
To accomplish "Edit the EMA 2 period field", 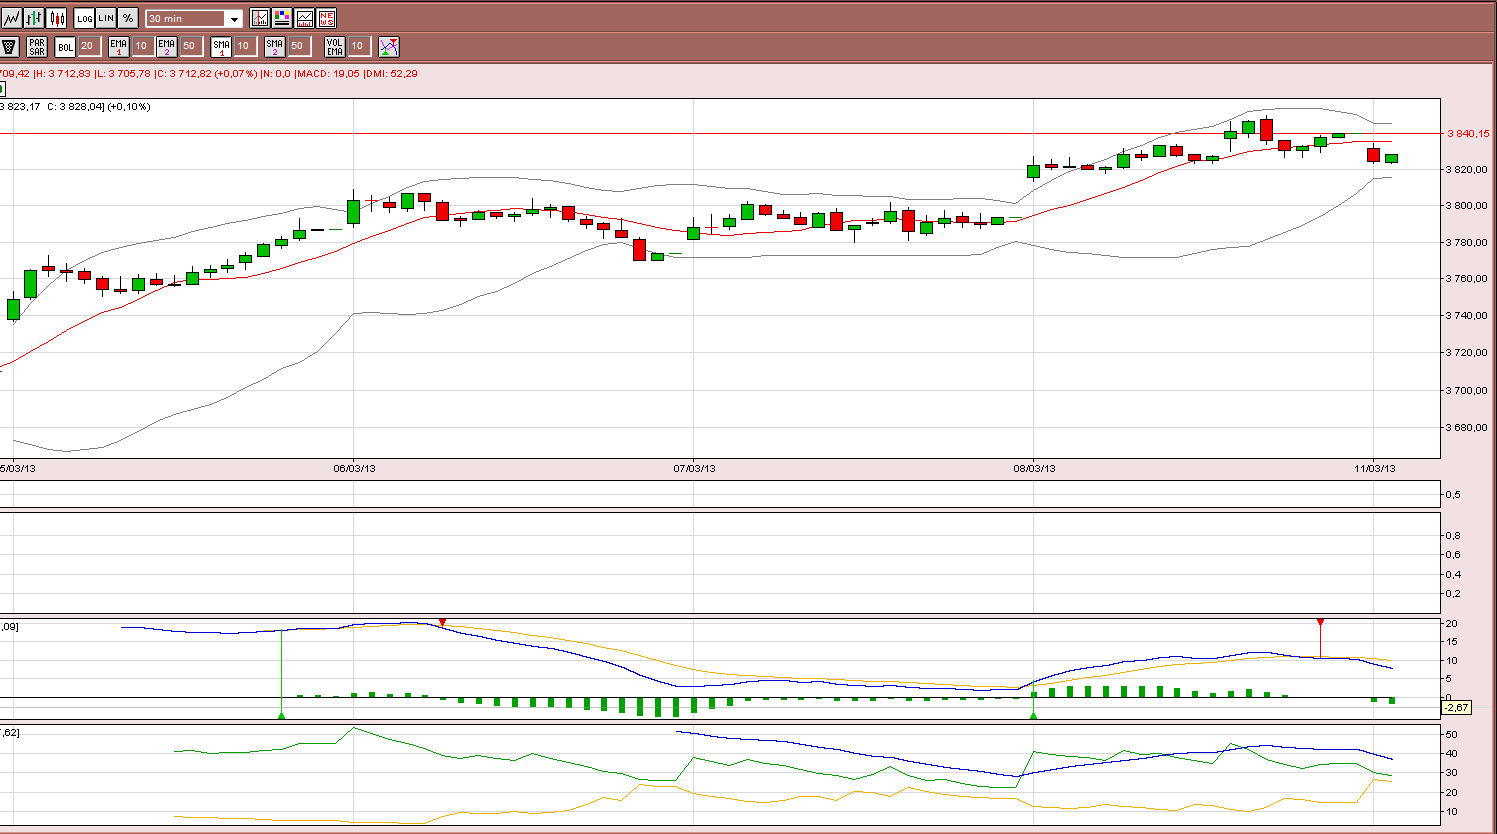I will pyautogui.click(x=190, y=46).
